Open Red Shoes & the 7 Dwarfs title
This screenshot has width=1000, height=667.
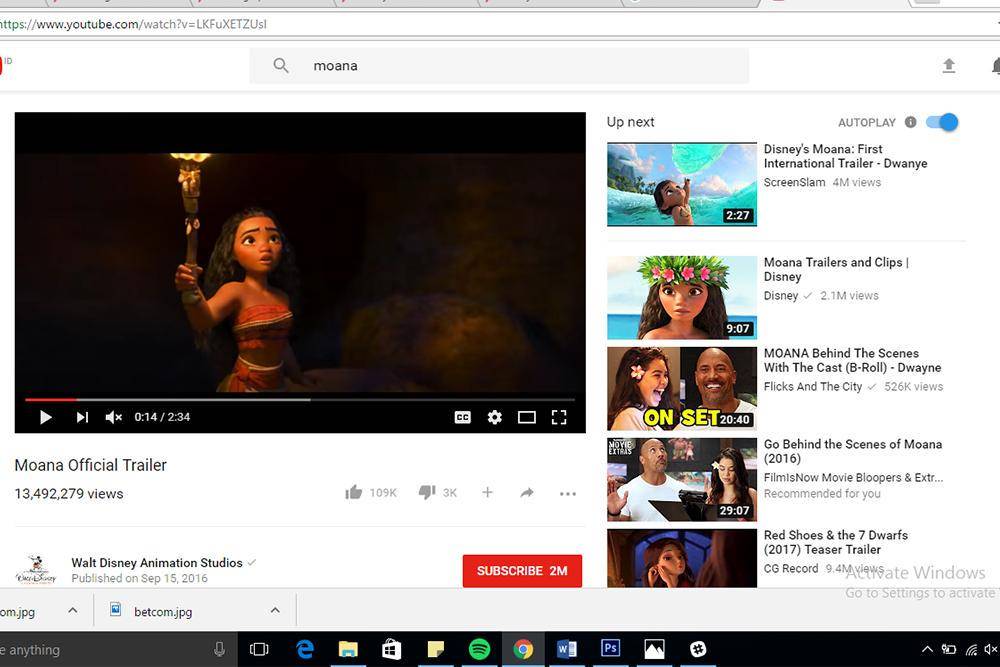[x=836, y=542]
